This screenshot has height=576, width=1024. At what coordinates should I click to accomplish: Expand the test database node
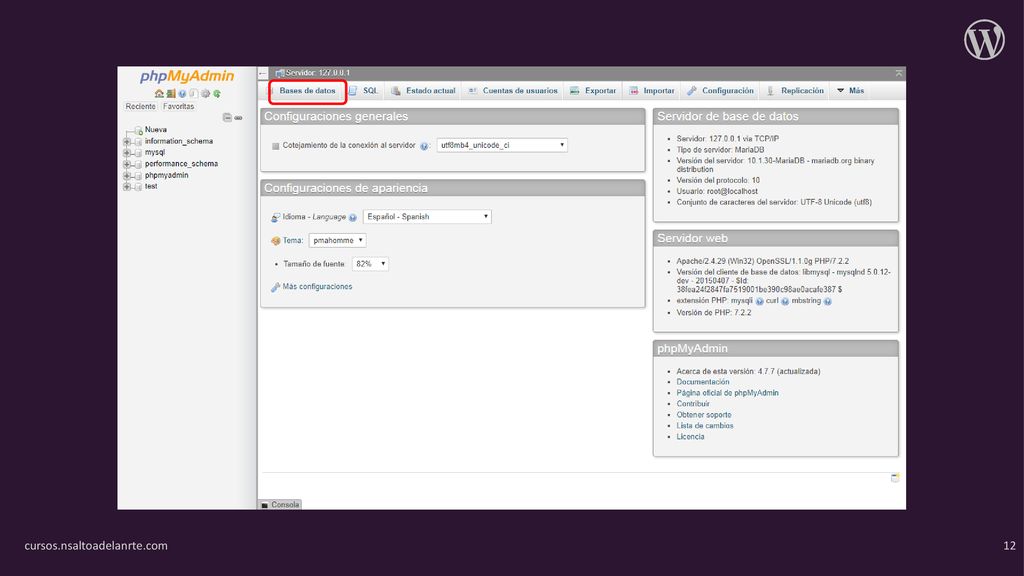click(127, 186)
